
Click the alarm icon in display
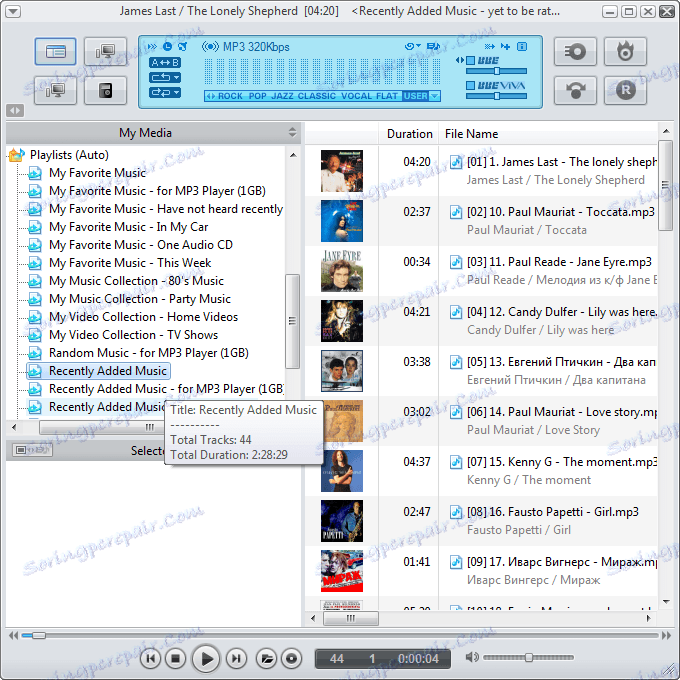[x=183, y=46]
